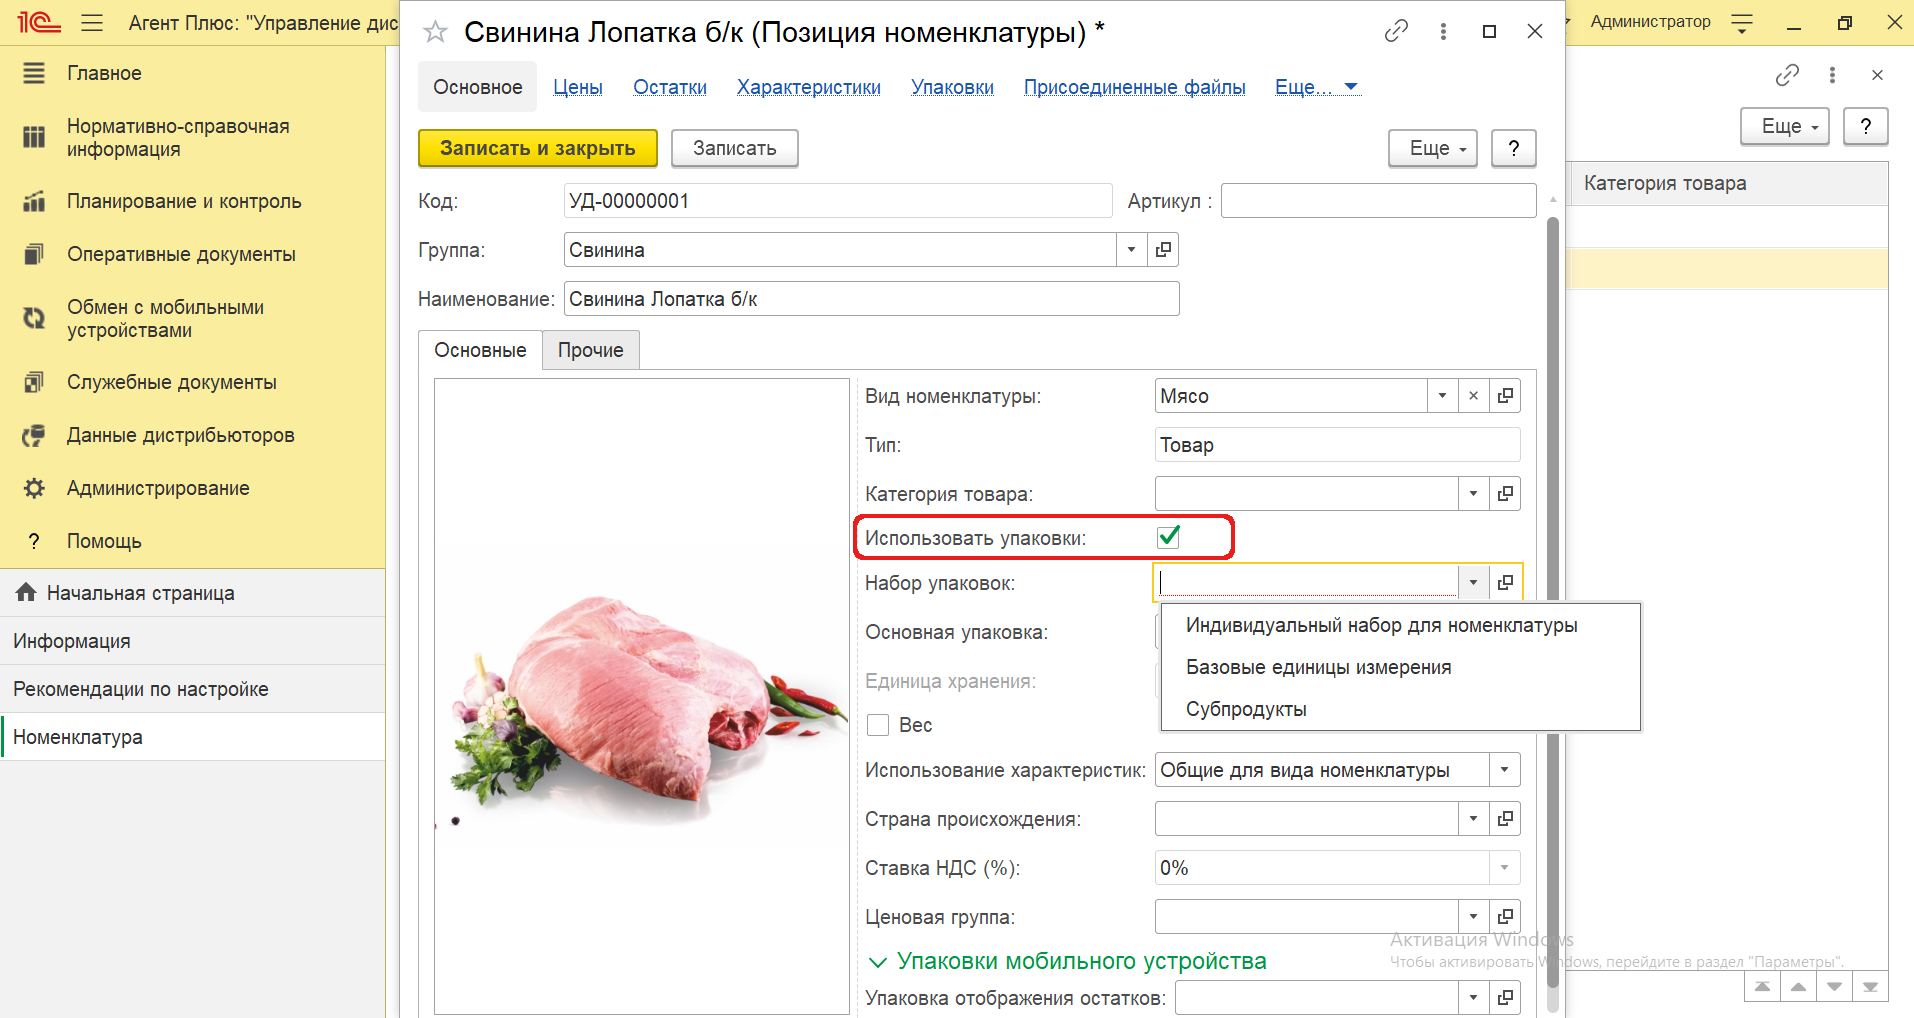Switch to the Основные tab
The image size is (1914, 1018).
(480, 350)
